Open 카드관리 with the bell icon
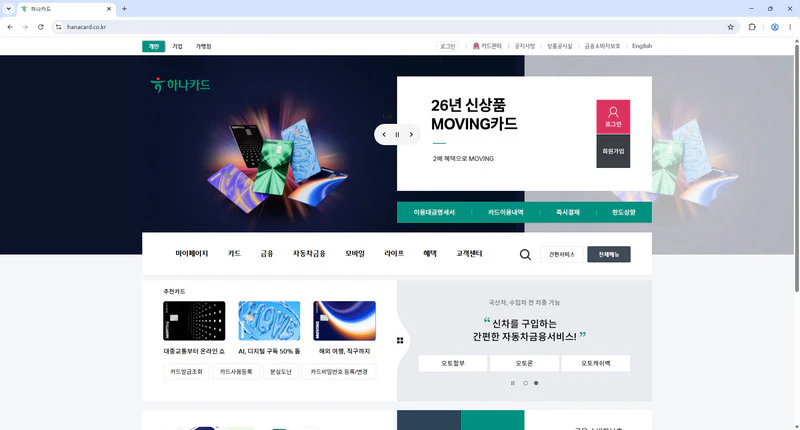The image size is (800, 430). (487, 46)
